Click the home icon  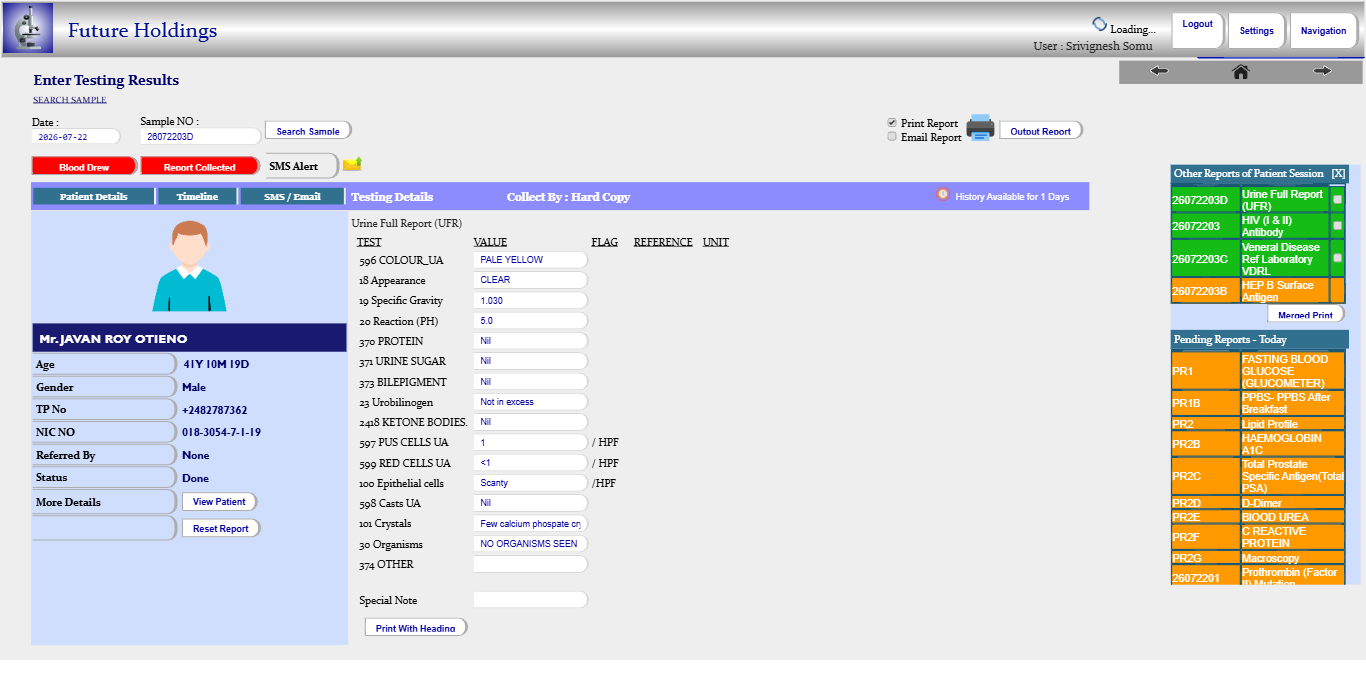coord(1241,71)
